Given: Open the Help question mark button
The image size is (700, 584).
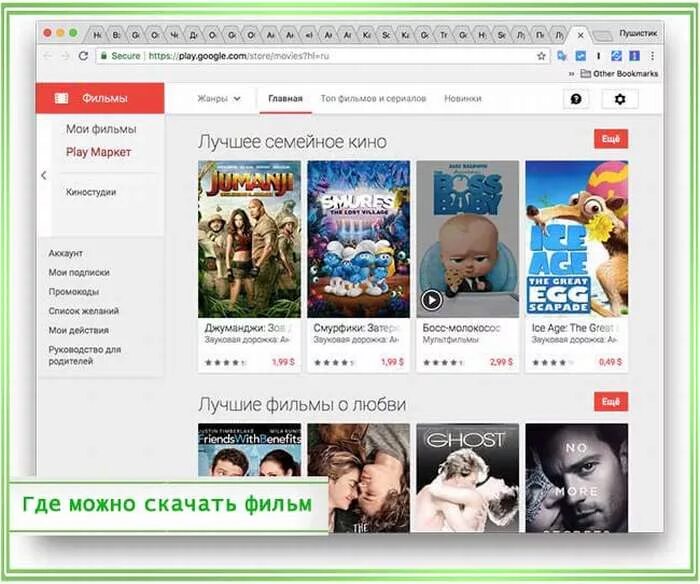Looking at the screenshot, I should pos(576,99).
